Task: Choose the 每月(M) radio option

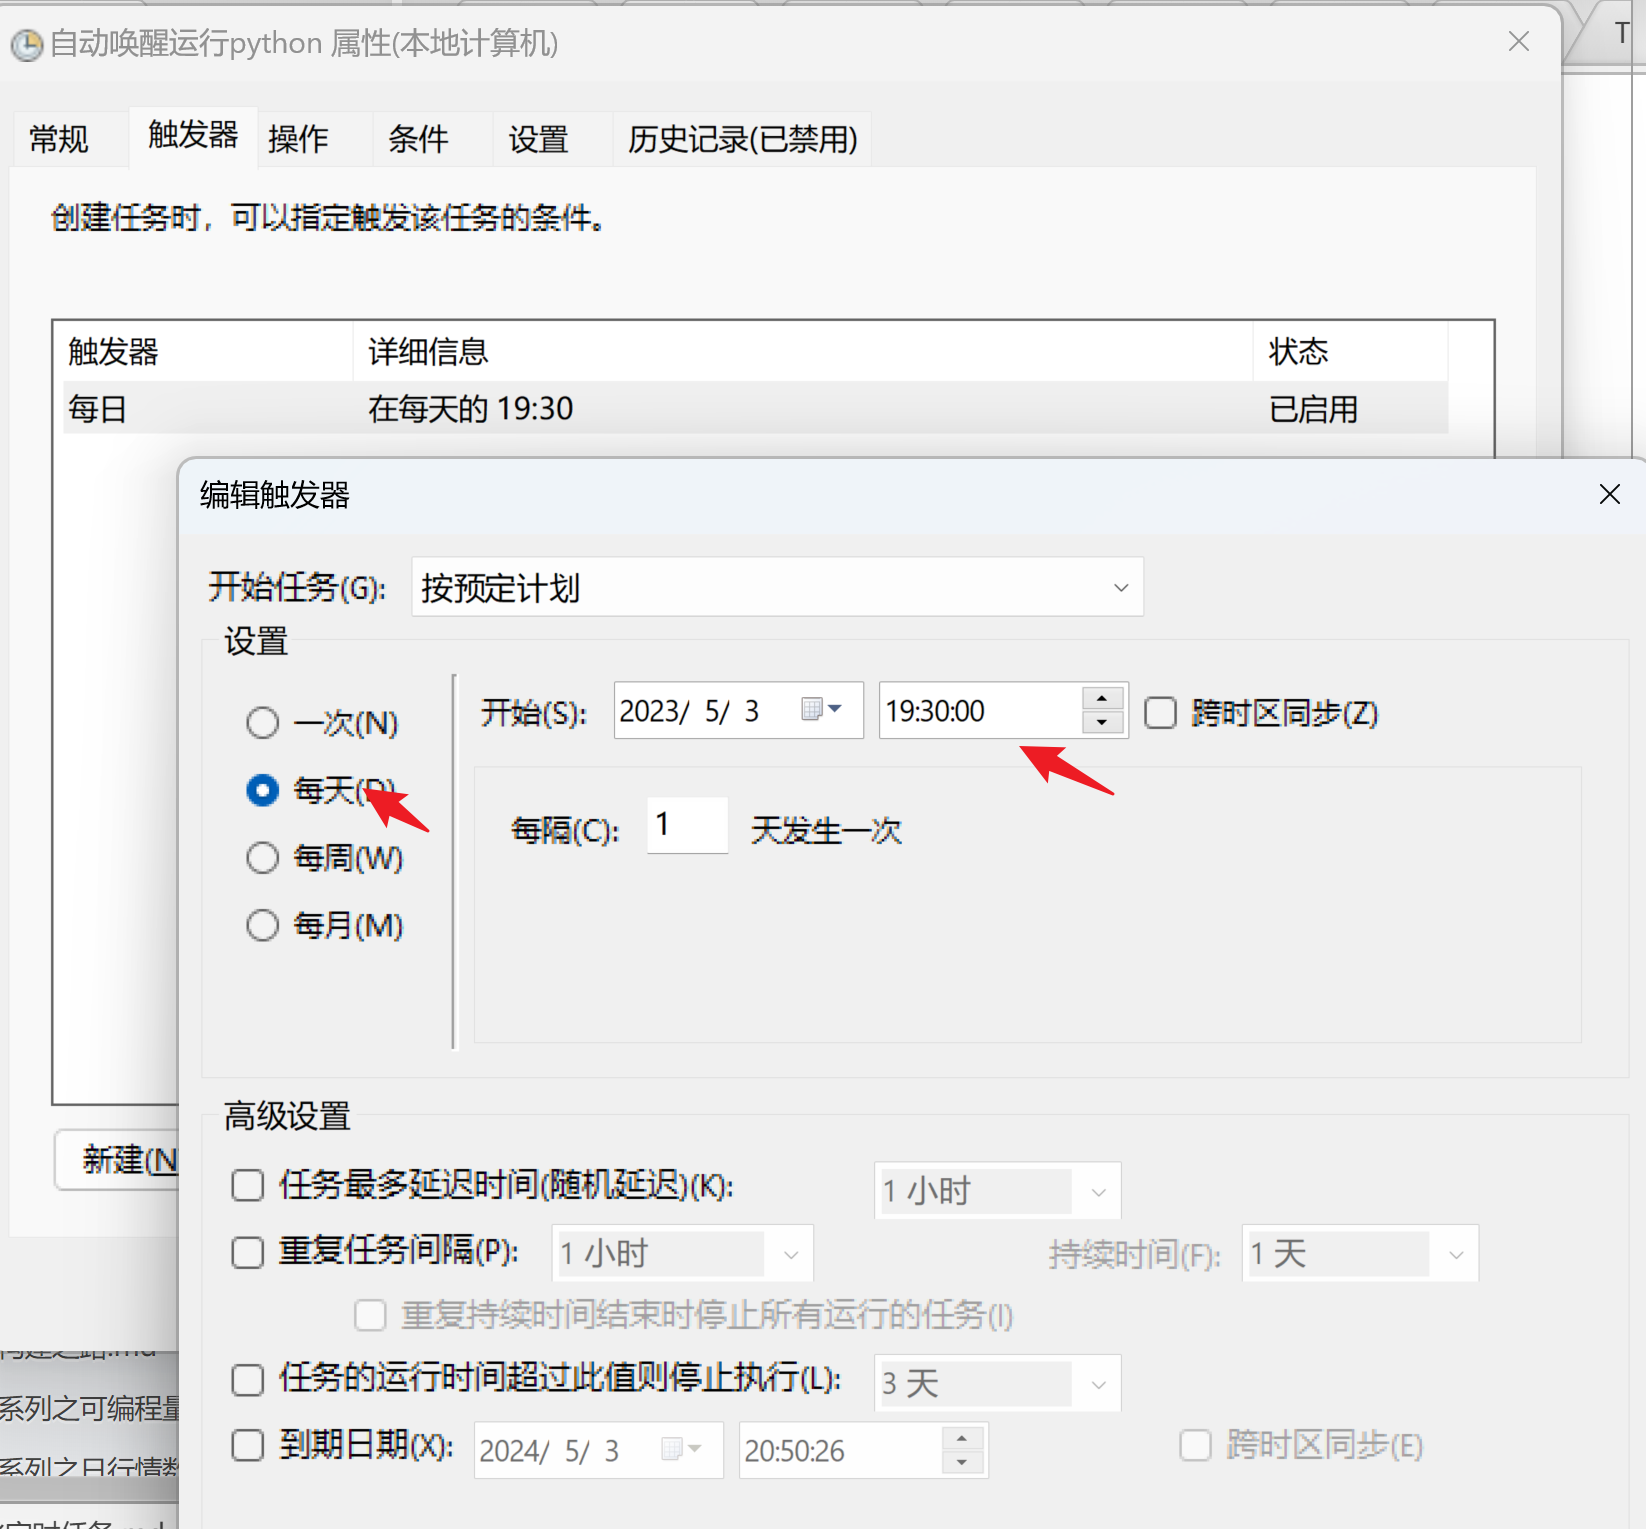Action: [x=263, y=925]
